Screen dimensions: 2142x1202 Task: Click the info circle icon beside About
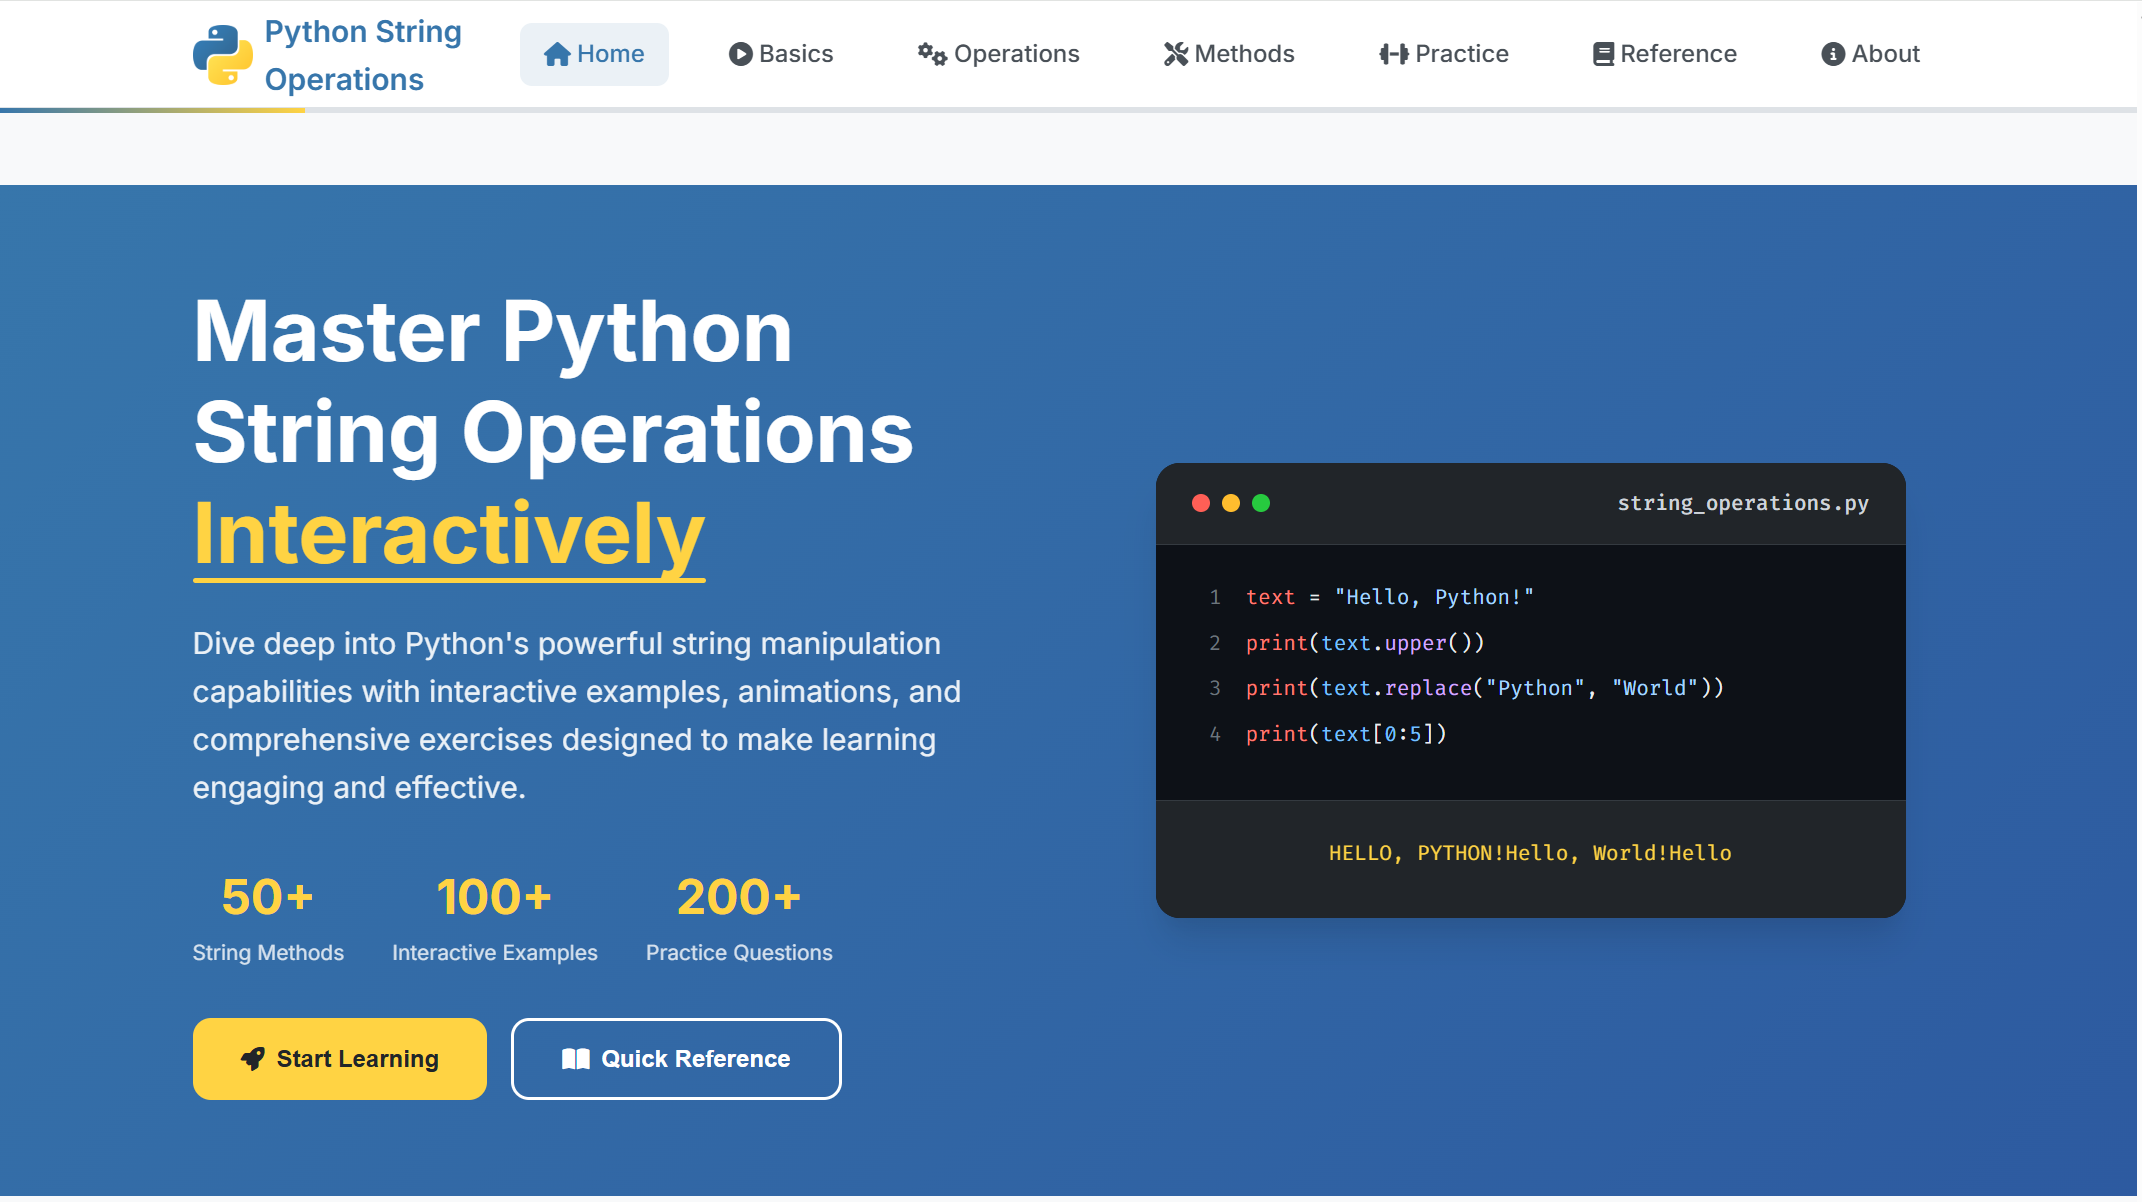click(1832, 54)
